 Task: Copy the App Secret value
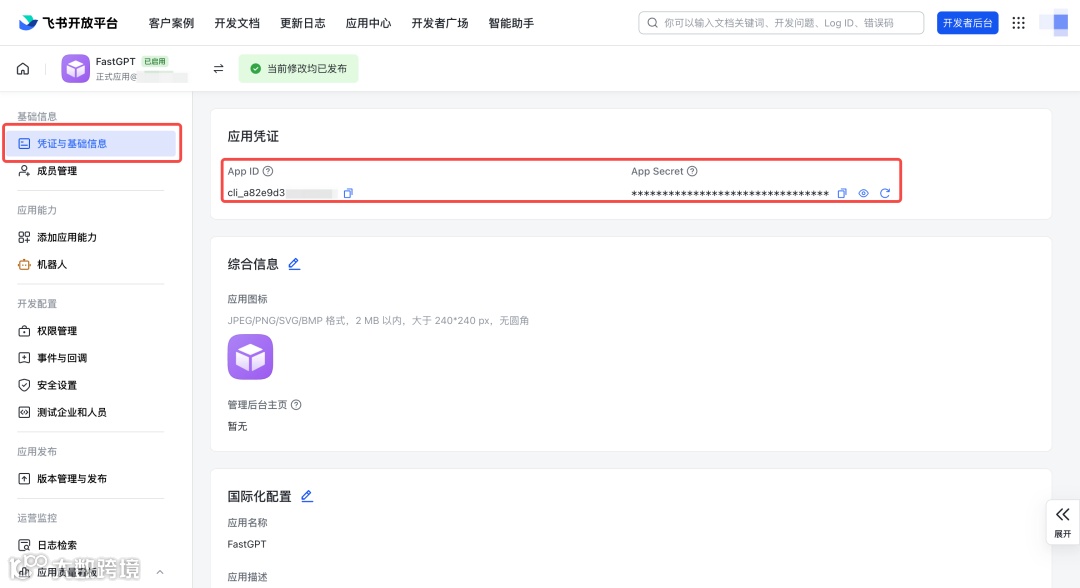(842, 193)
